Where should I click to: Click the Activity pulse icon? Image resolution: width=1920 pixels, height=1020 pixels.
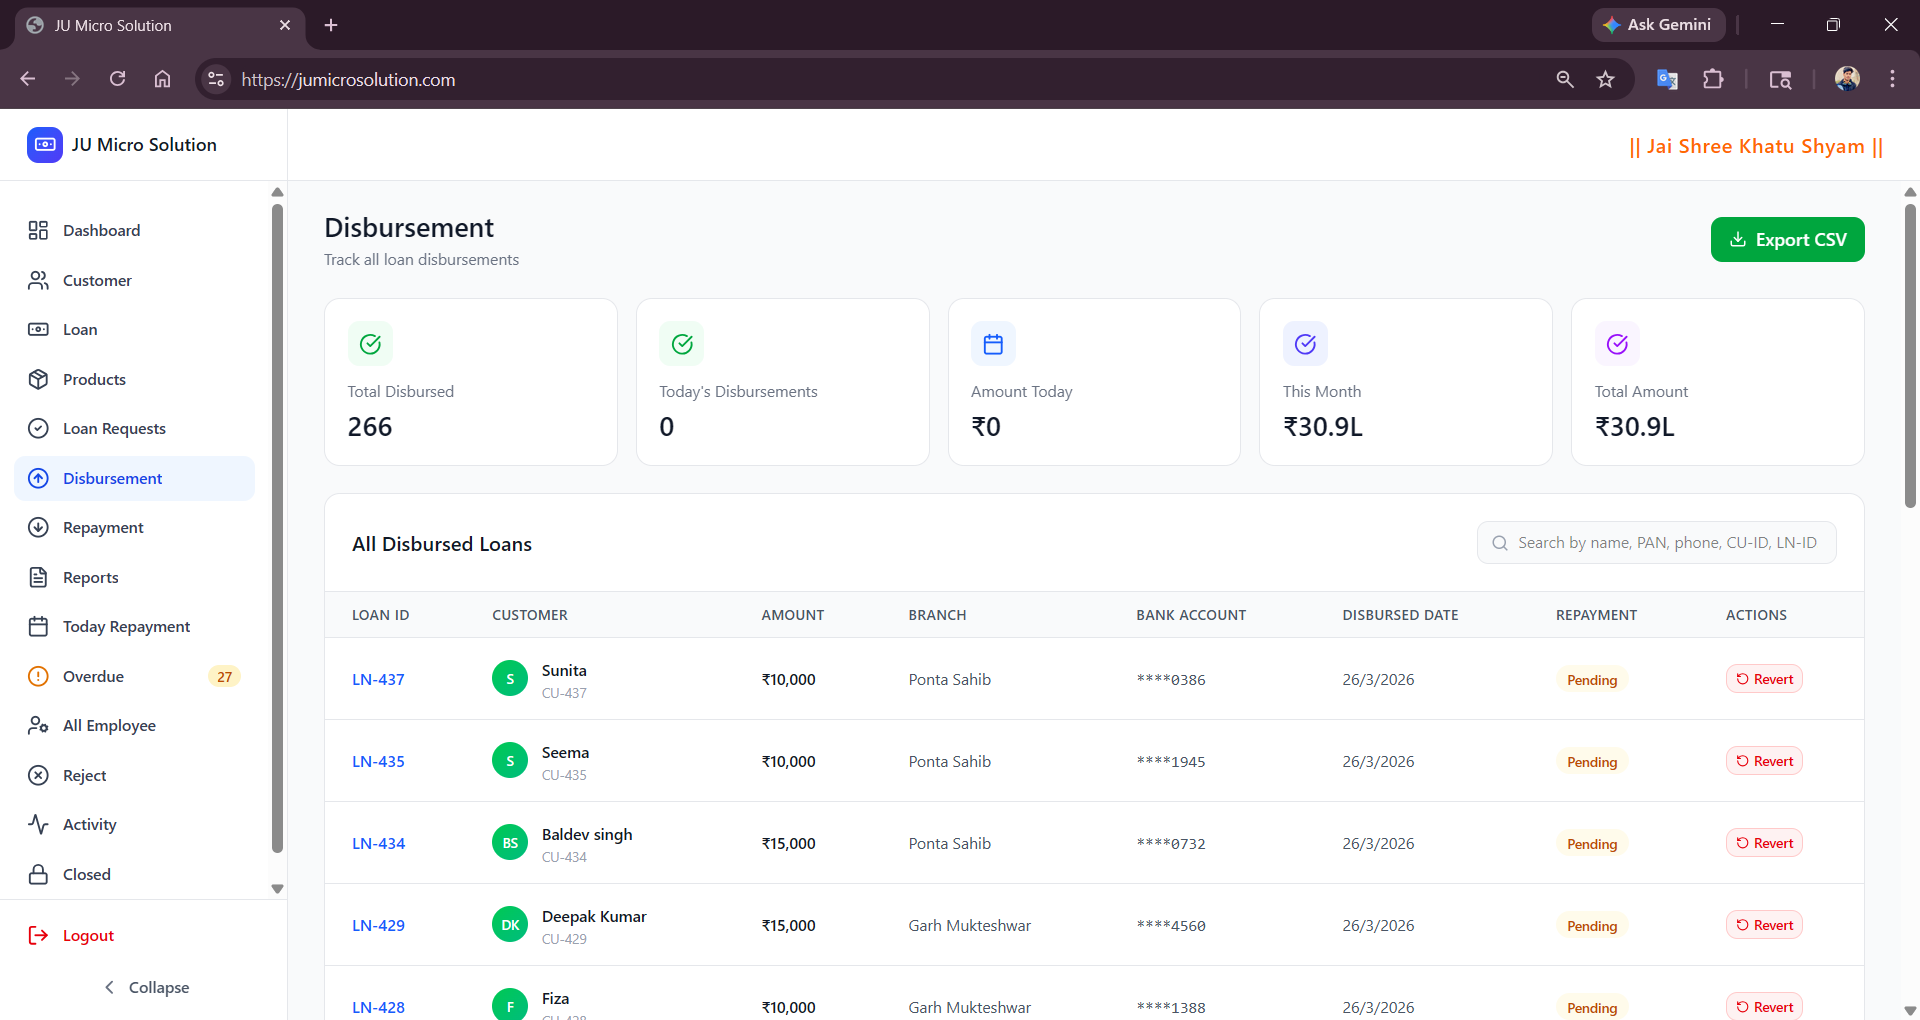tap(38, 825)
